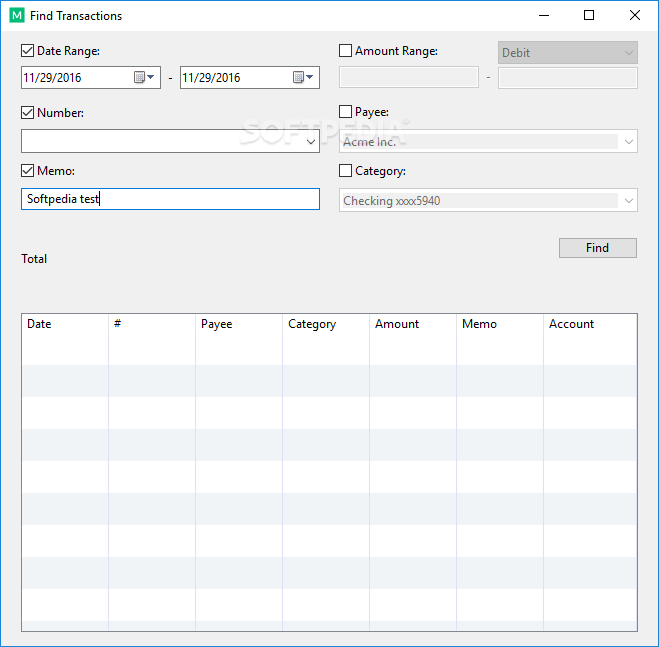Click the Find button
Viewport: 659px width, 647px height.
click(x=598, y=248)
